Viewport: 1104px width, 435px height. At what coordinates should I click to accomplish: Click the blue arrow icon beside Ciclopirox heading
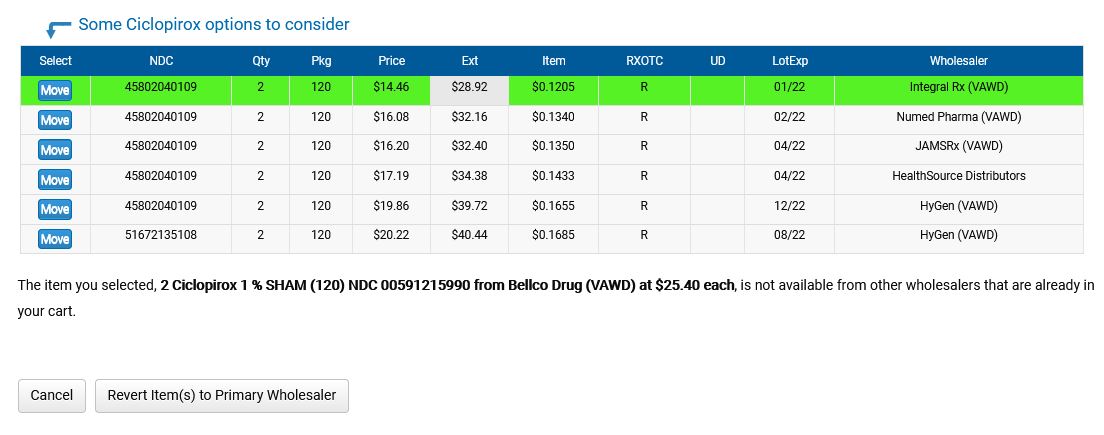coord(58,27)
